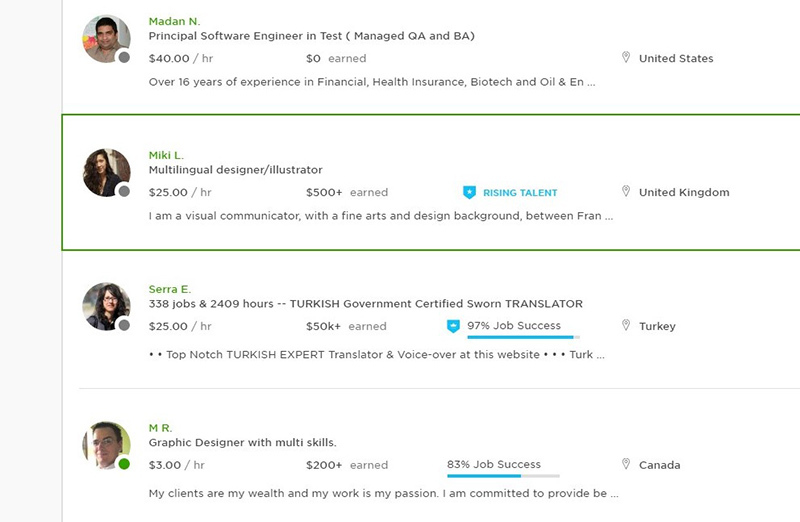Viewport: 800px width, 522px height.
Task: Click the 83% Job Success progress bar
Action: (503, 476)
